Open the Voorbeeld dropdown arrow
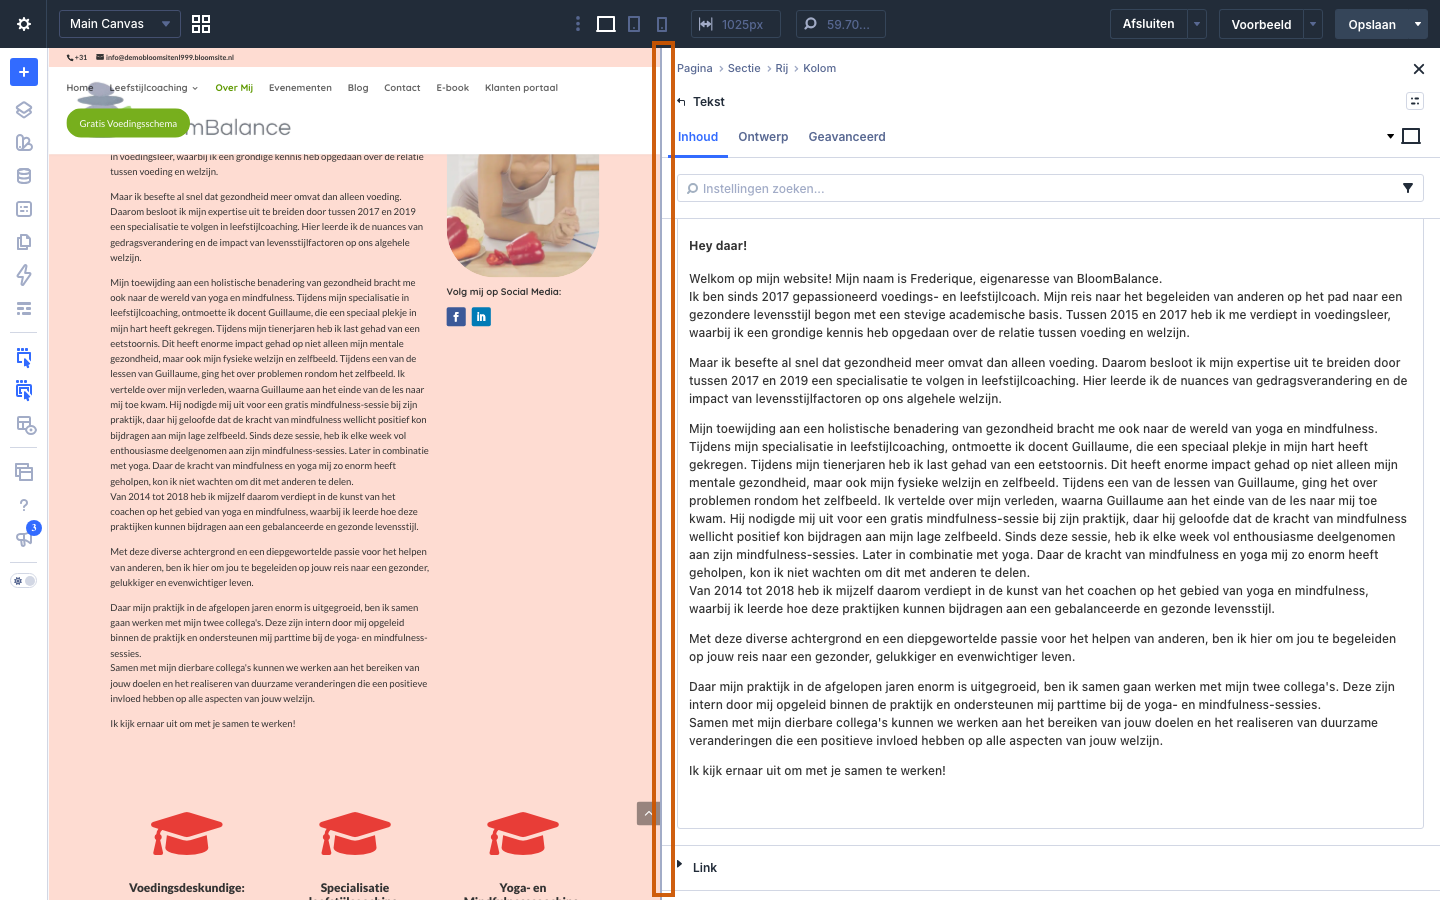 point(1313,24)
